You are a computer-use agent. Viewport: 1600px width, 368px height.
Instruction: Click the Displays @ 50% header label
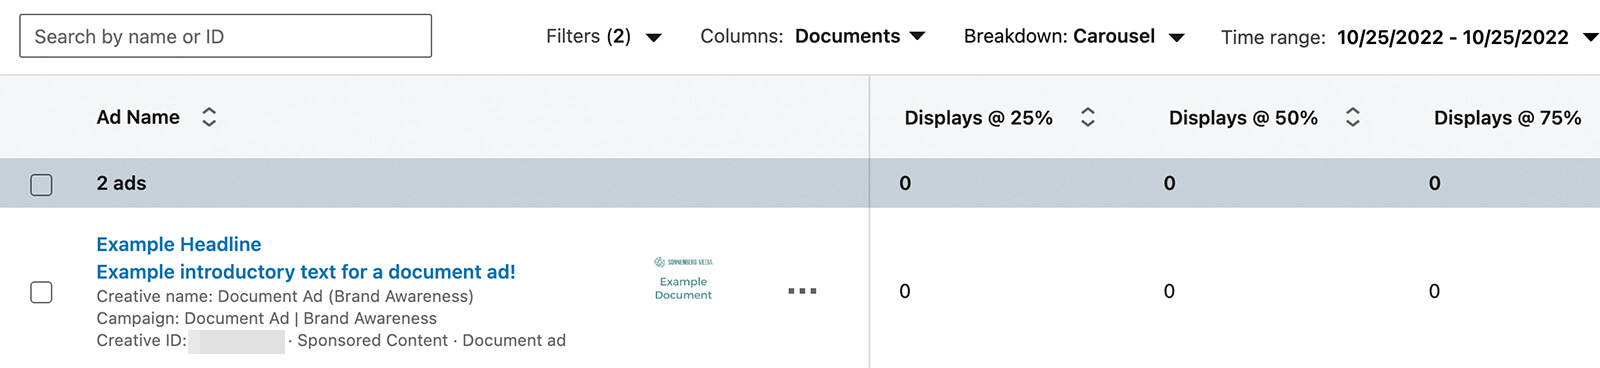1243,118
